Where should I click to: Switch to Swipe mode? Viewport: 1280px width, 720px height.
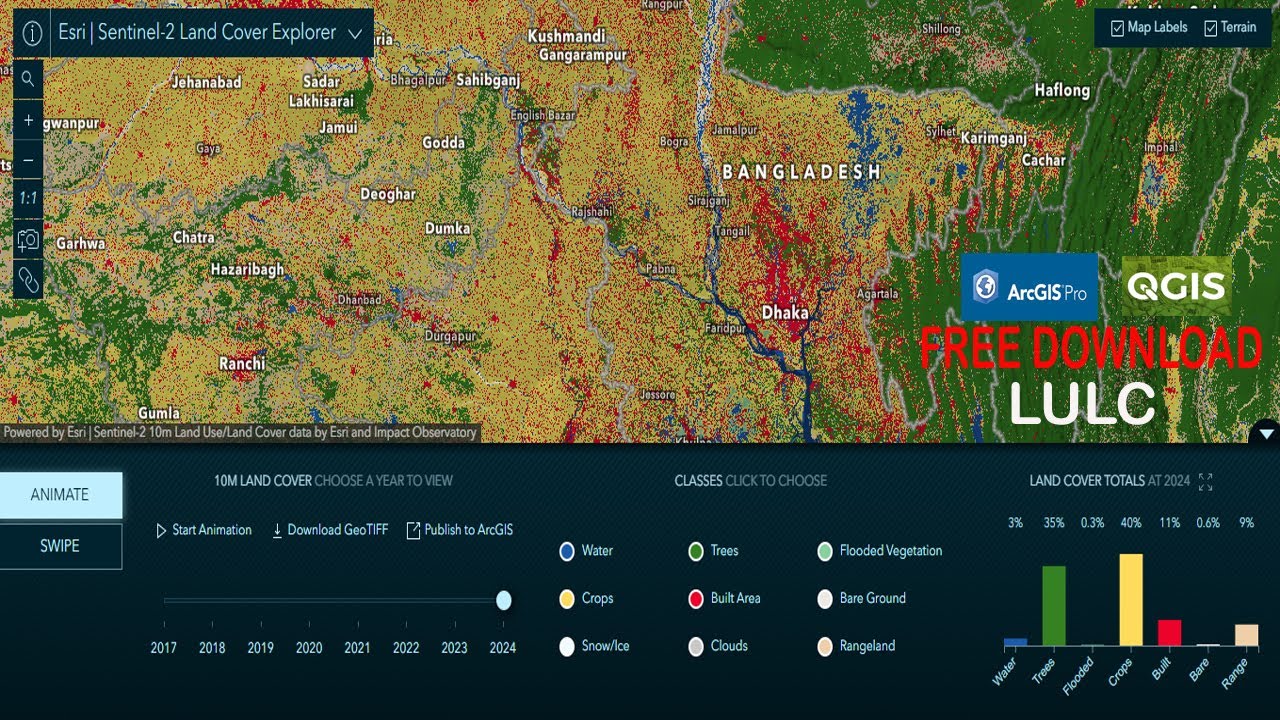(60, 546)
